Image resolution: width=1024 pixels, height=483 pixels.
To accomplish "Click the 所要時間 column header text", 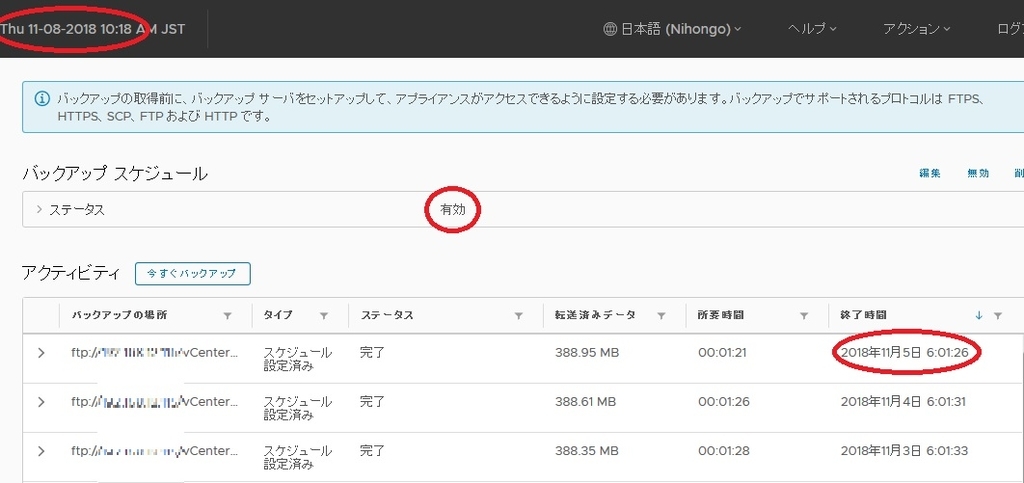I will pos(720,315).
